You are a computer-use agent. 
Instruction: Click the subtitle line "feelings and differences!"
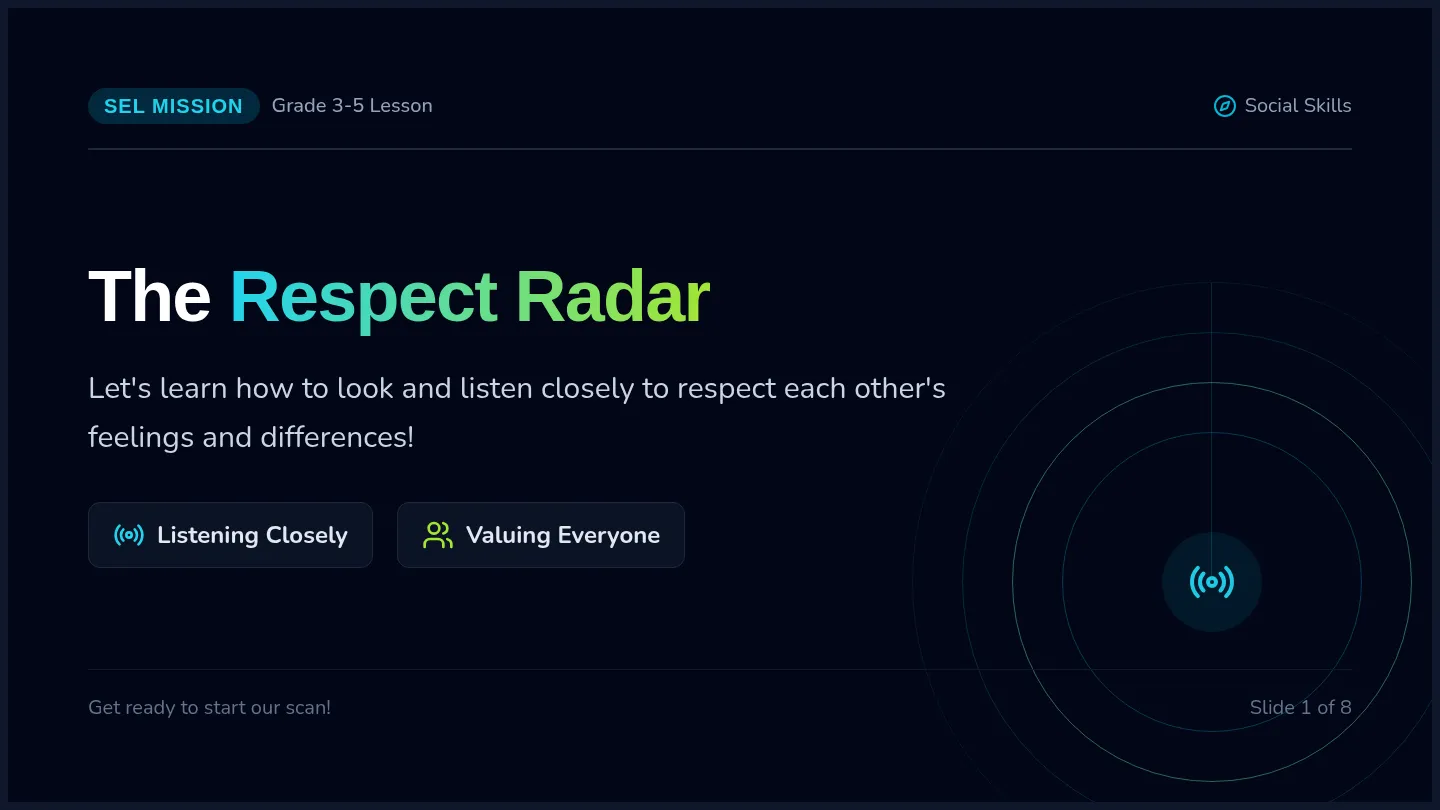click(251, 437)
